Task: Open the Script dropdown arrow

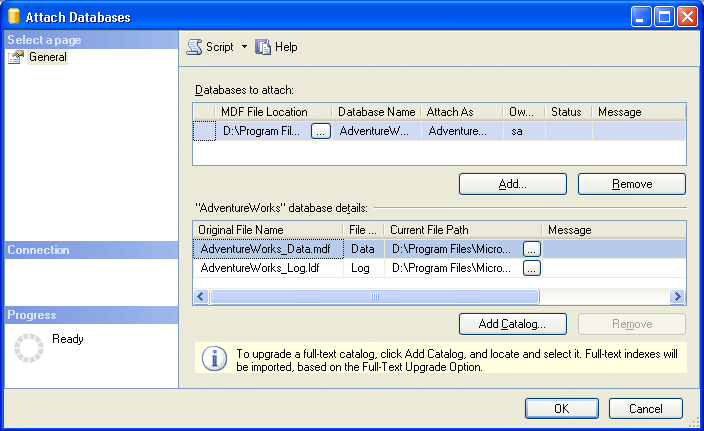Action: click(x=244, y=47)
